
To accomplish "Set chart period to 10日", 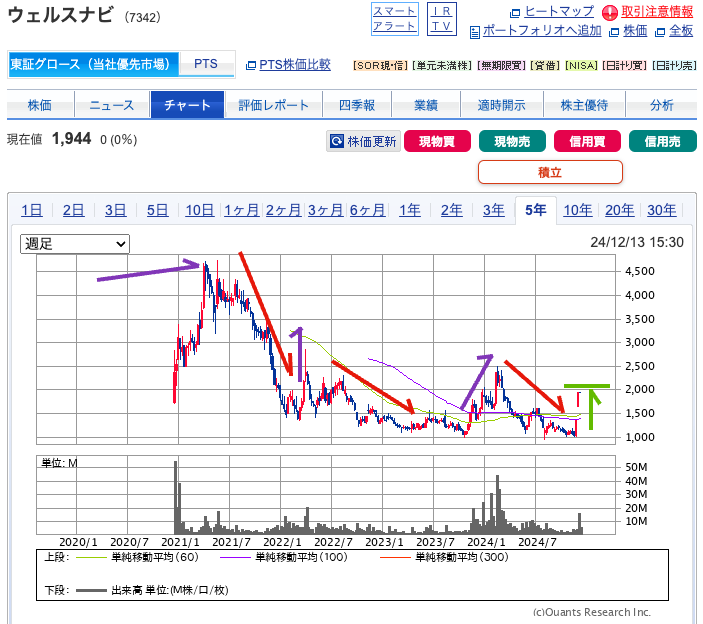I will [x=200, y=210].
